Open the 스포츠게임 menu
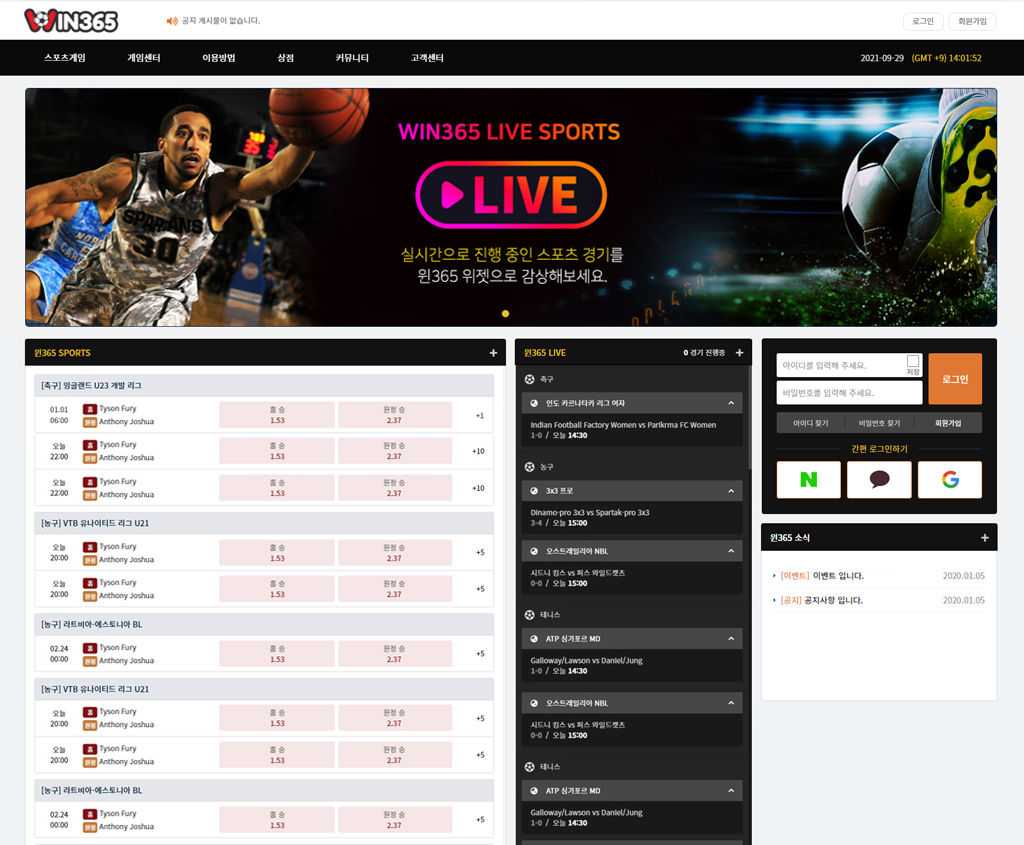The height and width of the screenshot is (845, 1024). click(x=65, y=58)
